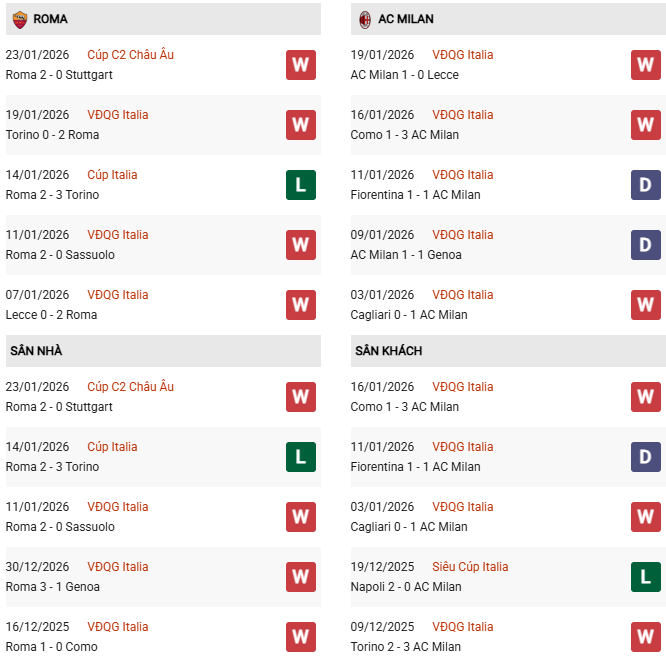Click the W badge for AC Milan 1 - 0 Lecce
Screen dimensions: 666x661
click(645, 65)
